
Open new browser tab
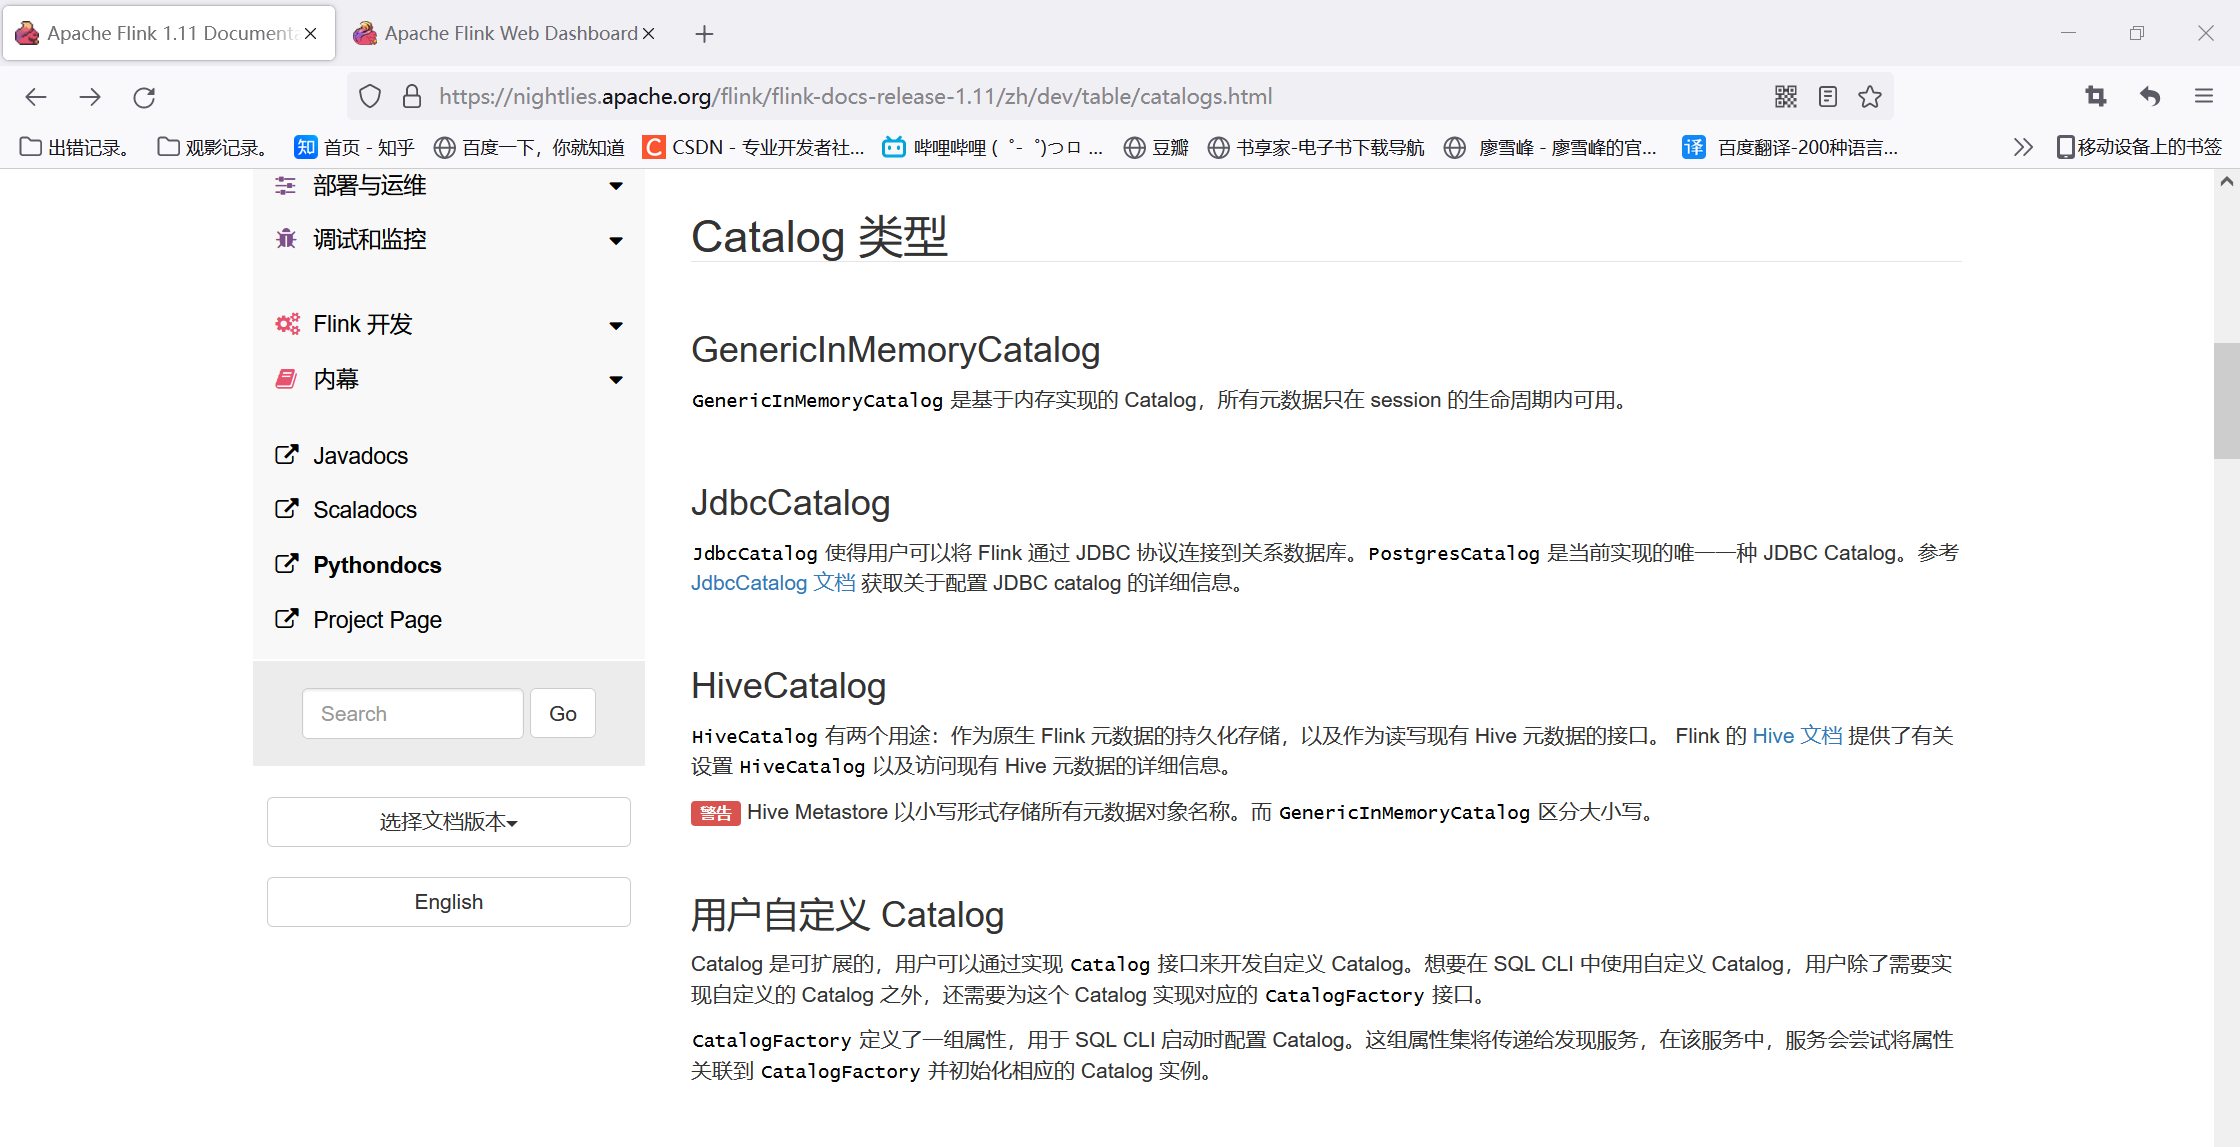[704, 34]
